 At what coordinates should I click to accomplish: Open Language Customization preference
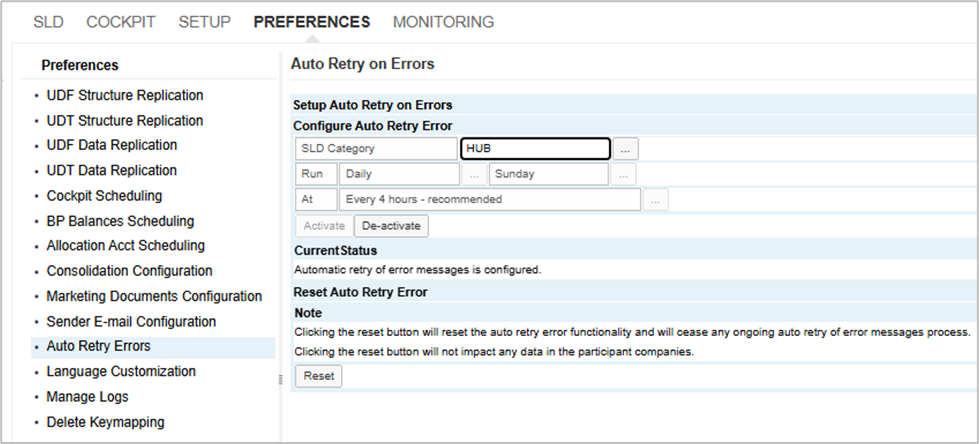pyautogui.click(x=121, y=372)
